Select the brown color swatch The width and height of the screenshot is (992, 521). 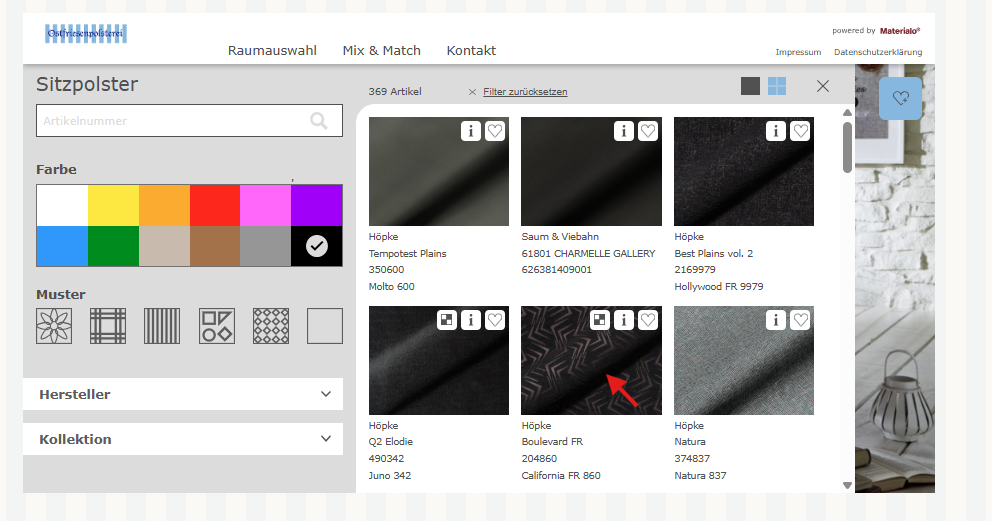coord(215,246)
